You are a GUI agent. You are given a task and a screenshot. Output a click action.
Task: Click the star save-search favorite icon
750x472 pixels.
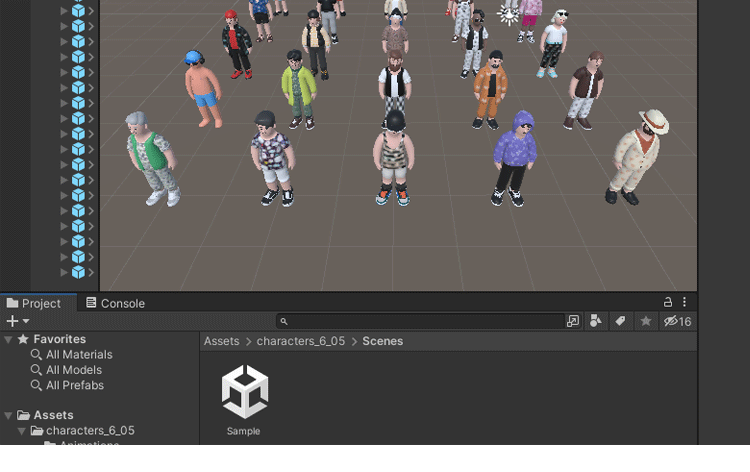point(646,321)
